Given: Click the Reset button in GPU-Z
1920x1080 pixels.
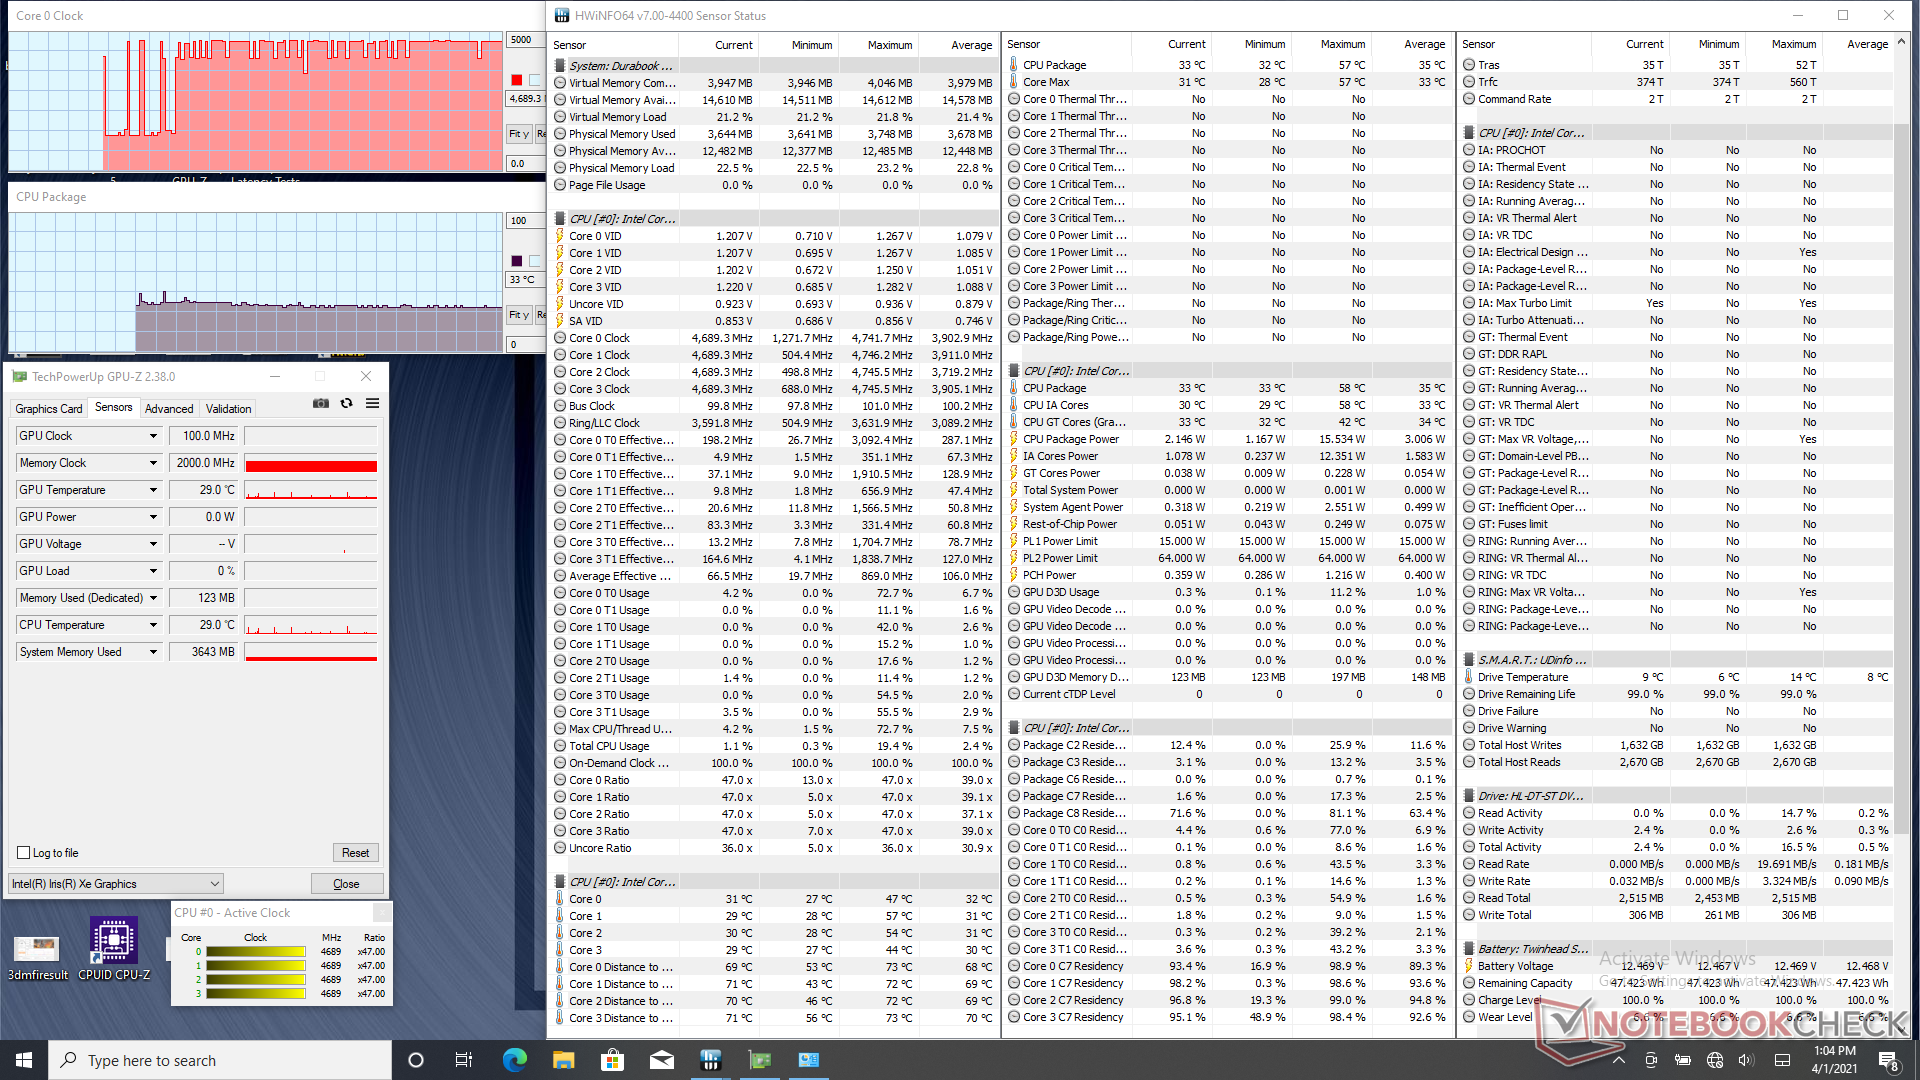Looking at the screenshot, I should pos(355,853).
